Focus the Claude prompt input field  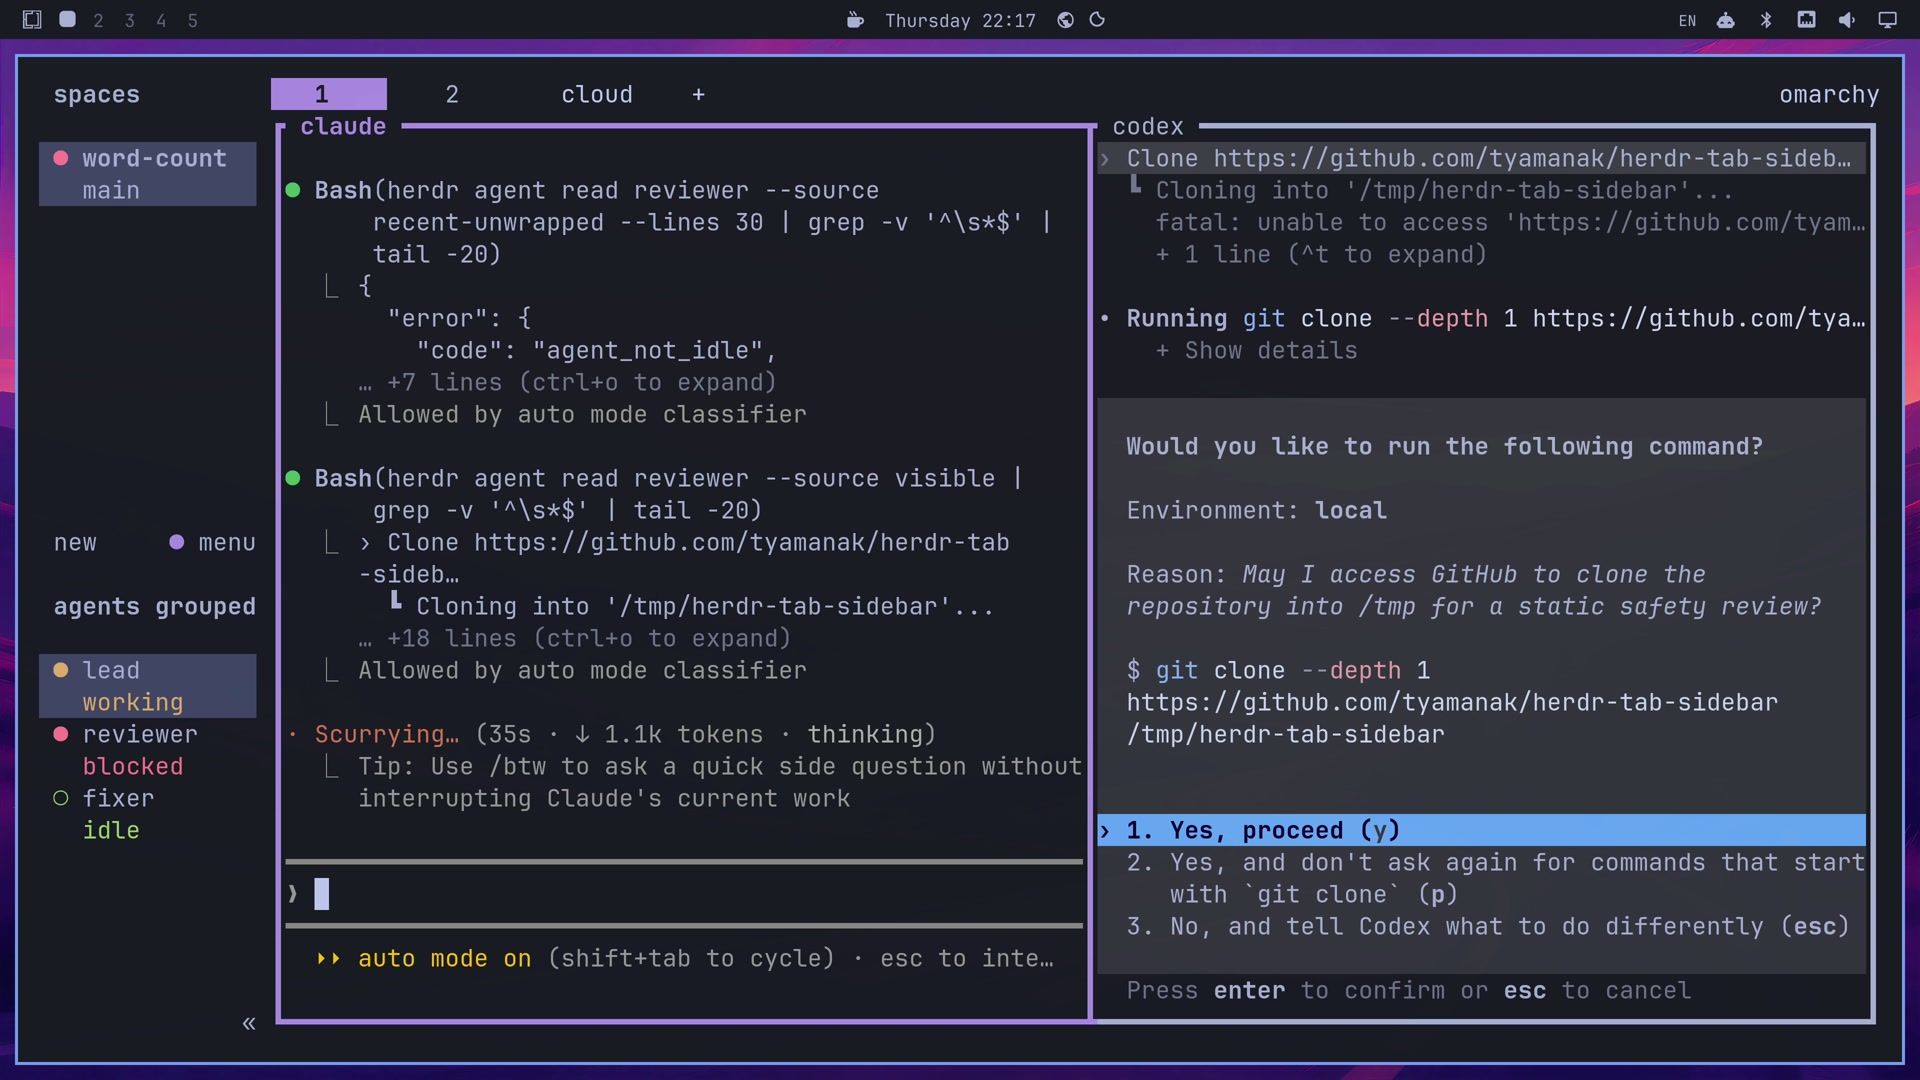[x=684, y=893]
